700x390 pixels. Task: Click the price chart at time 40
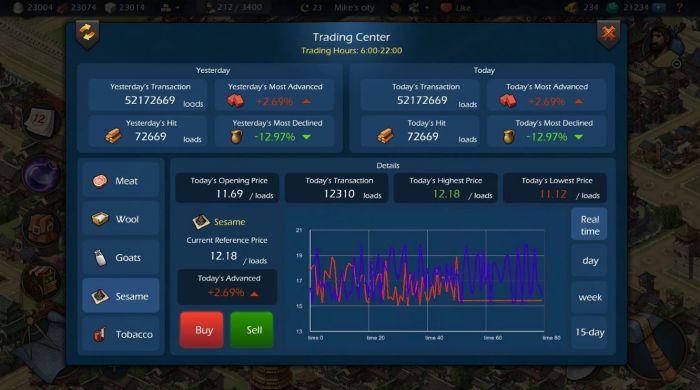[427, 280]
